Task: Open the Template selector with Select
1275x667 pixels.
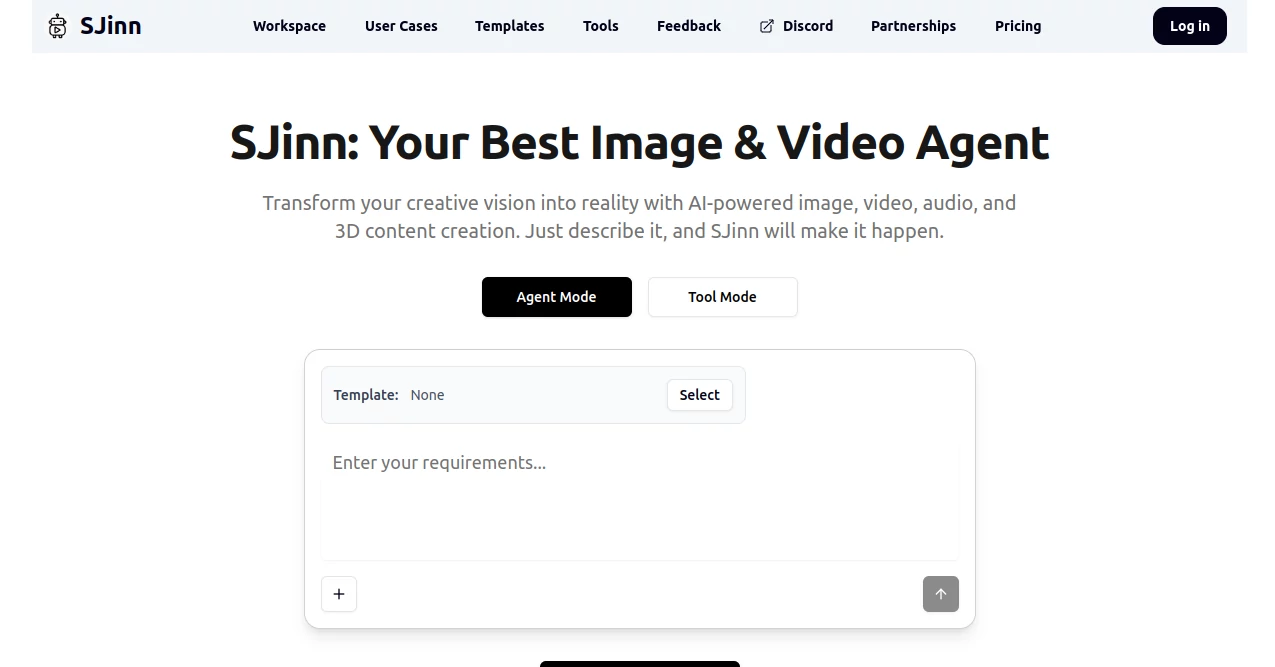Action: pos(699,395)
